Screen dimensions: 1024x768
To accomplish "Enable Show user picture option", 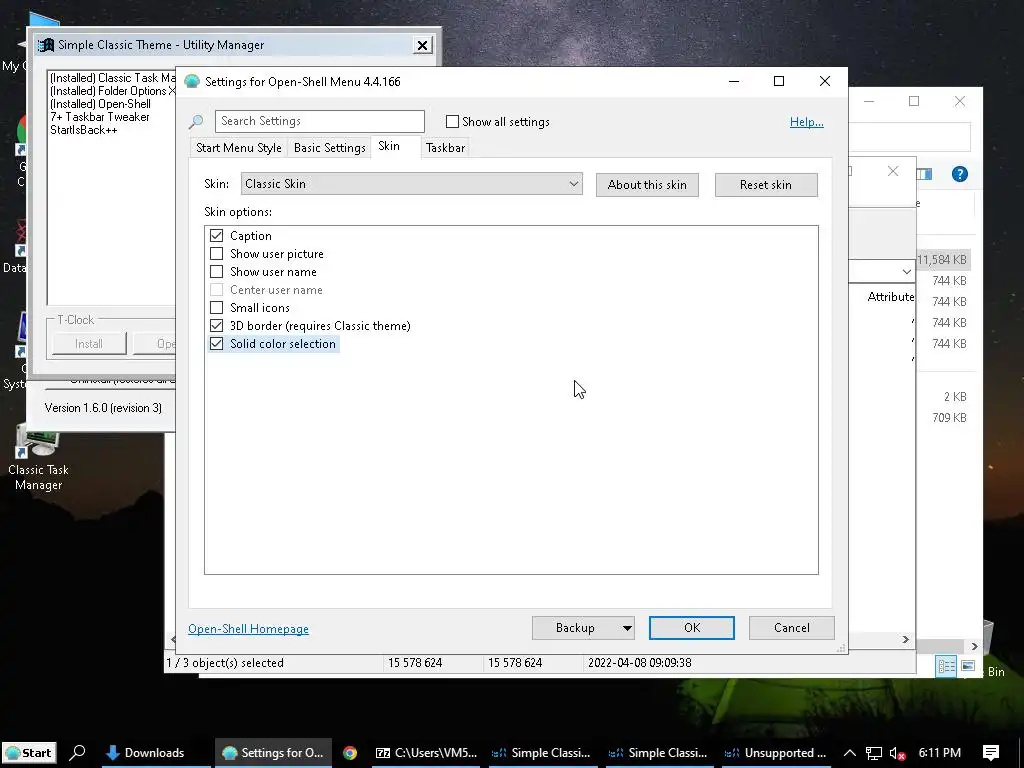I will (x=216, y=253).
